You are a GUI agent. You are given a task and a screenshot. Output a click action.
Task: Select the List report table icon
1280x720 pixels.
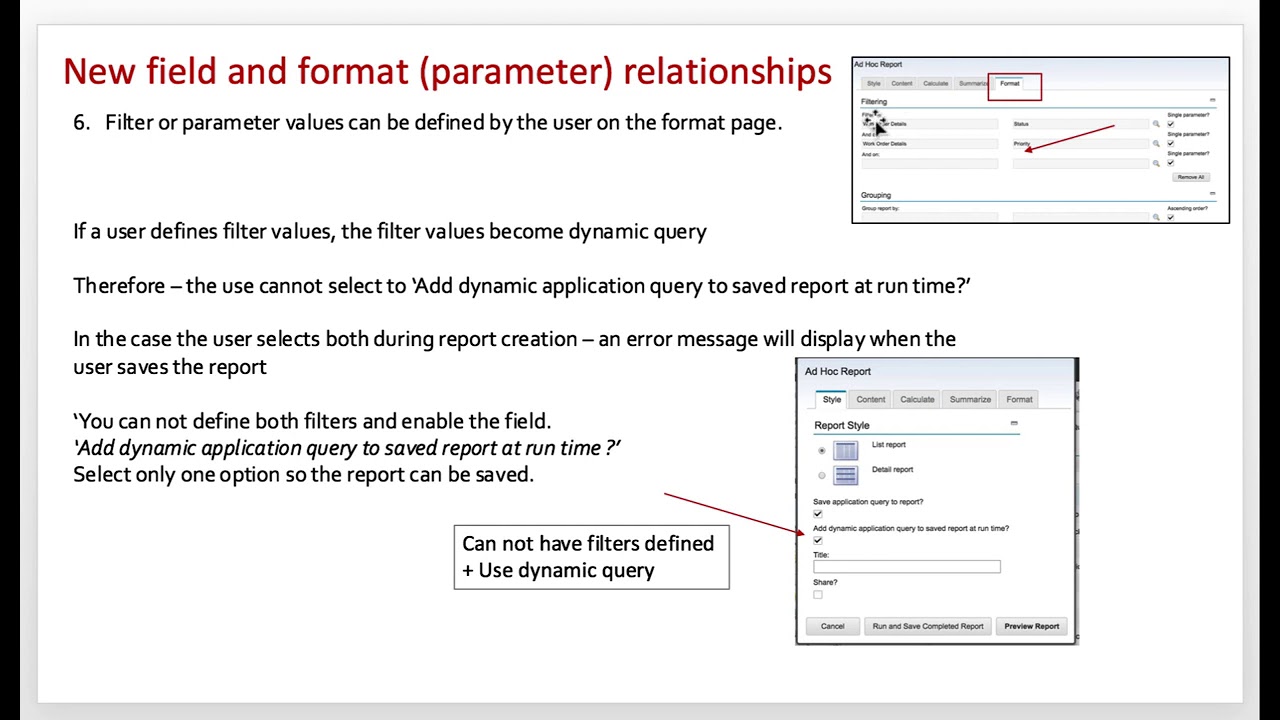[x=845, y=451]
